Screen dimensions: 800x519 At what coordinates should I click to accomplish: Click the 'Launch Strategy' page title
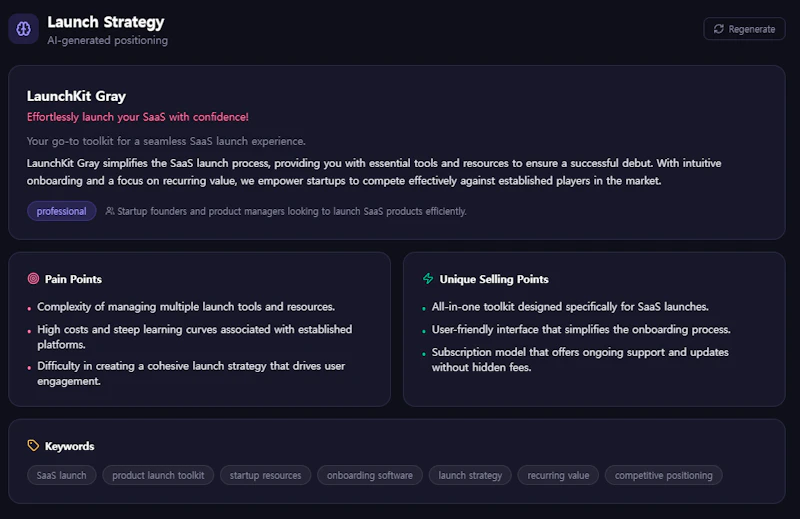click(x=106, y=22)
